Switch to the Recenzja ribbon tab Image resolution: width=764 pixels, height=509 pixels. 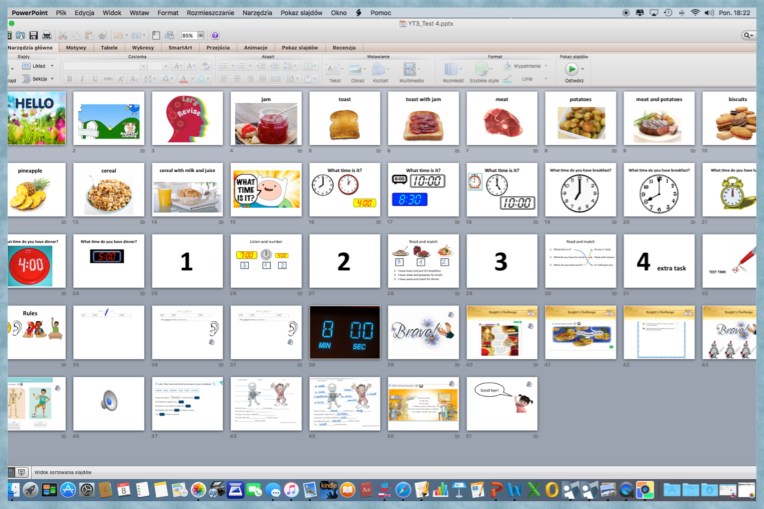point(344,48)
